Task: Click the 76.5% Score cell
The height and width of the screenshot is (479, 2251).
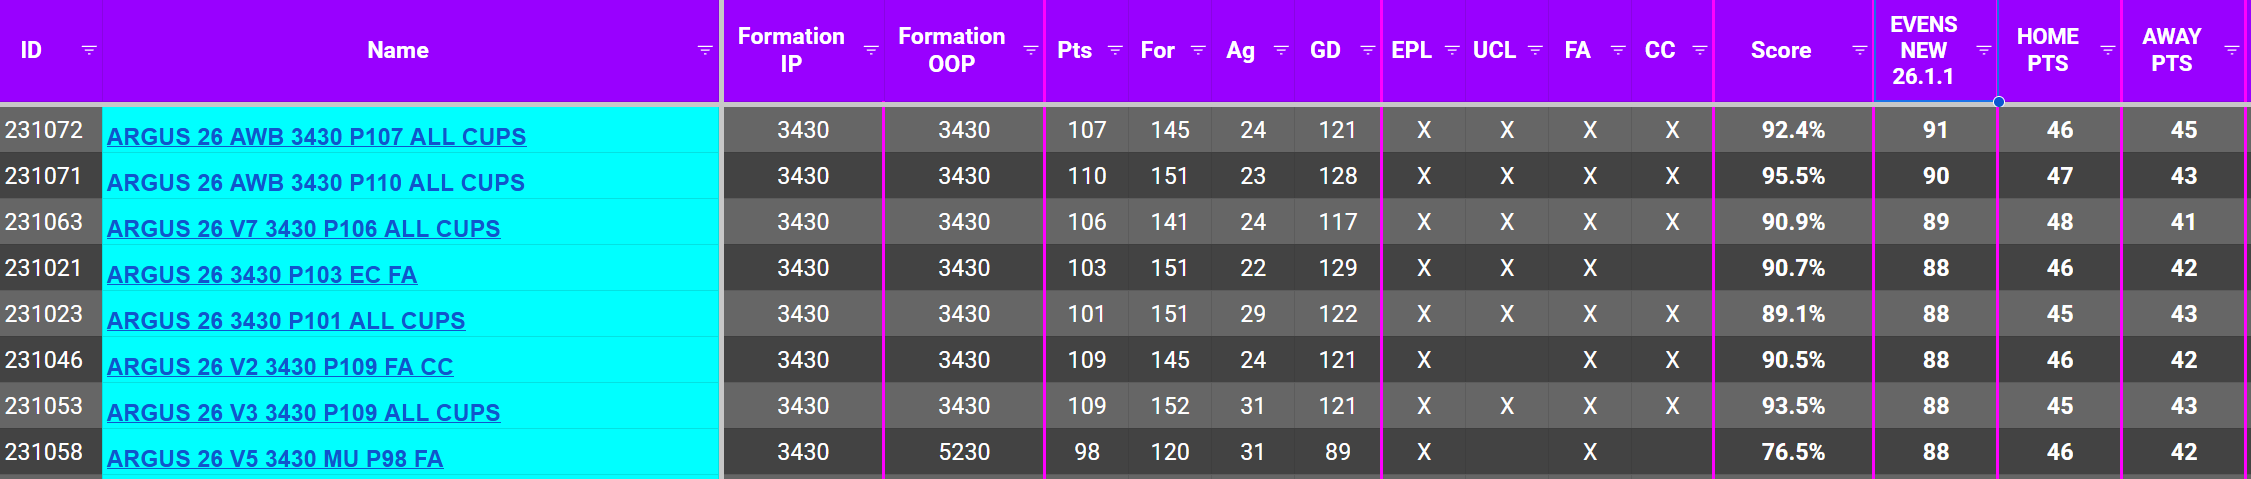Action: pos(1793,452)
